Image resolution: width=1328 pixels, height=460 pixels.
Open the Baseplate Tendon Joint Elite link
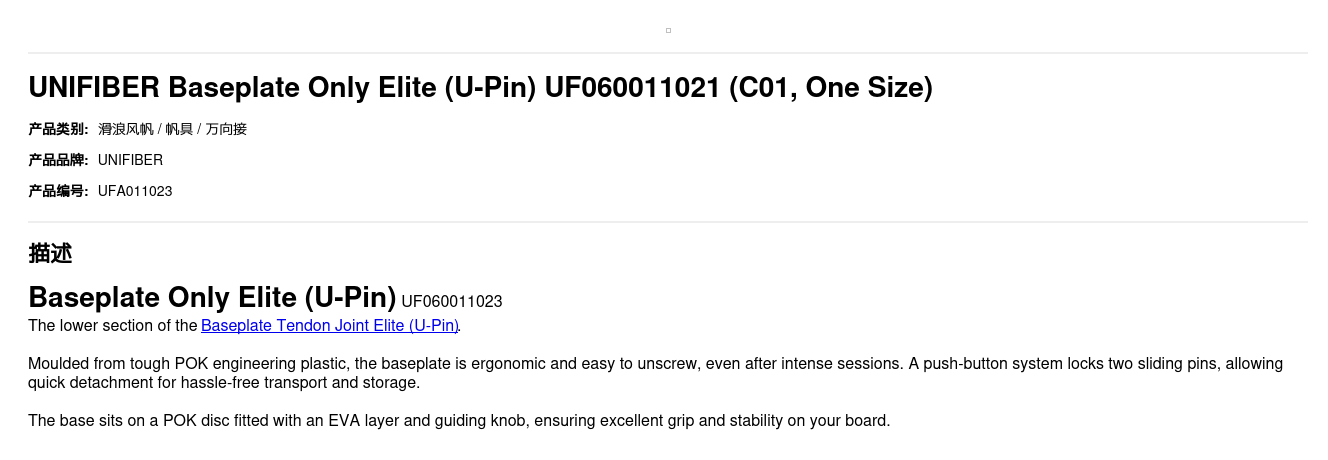pyautogui.click(x=329, y=326)
